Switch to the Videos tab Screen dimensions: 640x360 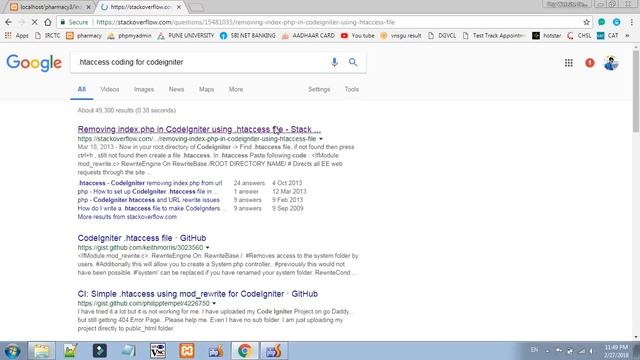[x=110, y=89]
